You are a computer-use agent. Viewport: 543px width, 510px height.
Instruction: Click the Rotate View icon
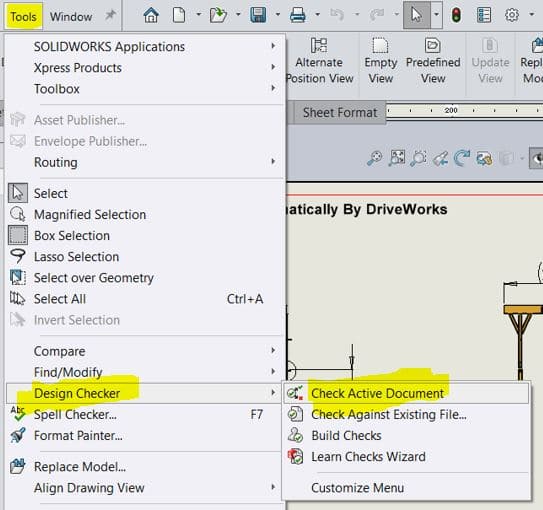462,158
